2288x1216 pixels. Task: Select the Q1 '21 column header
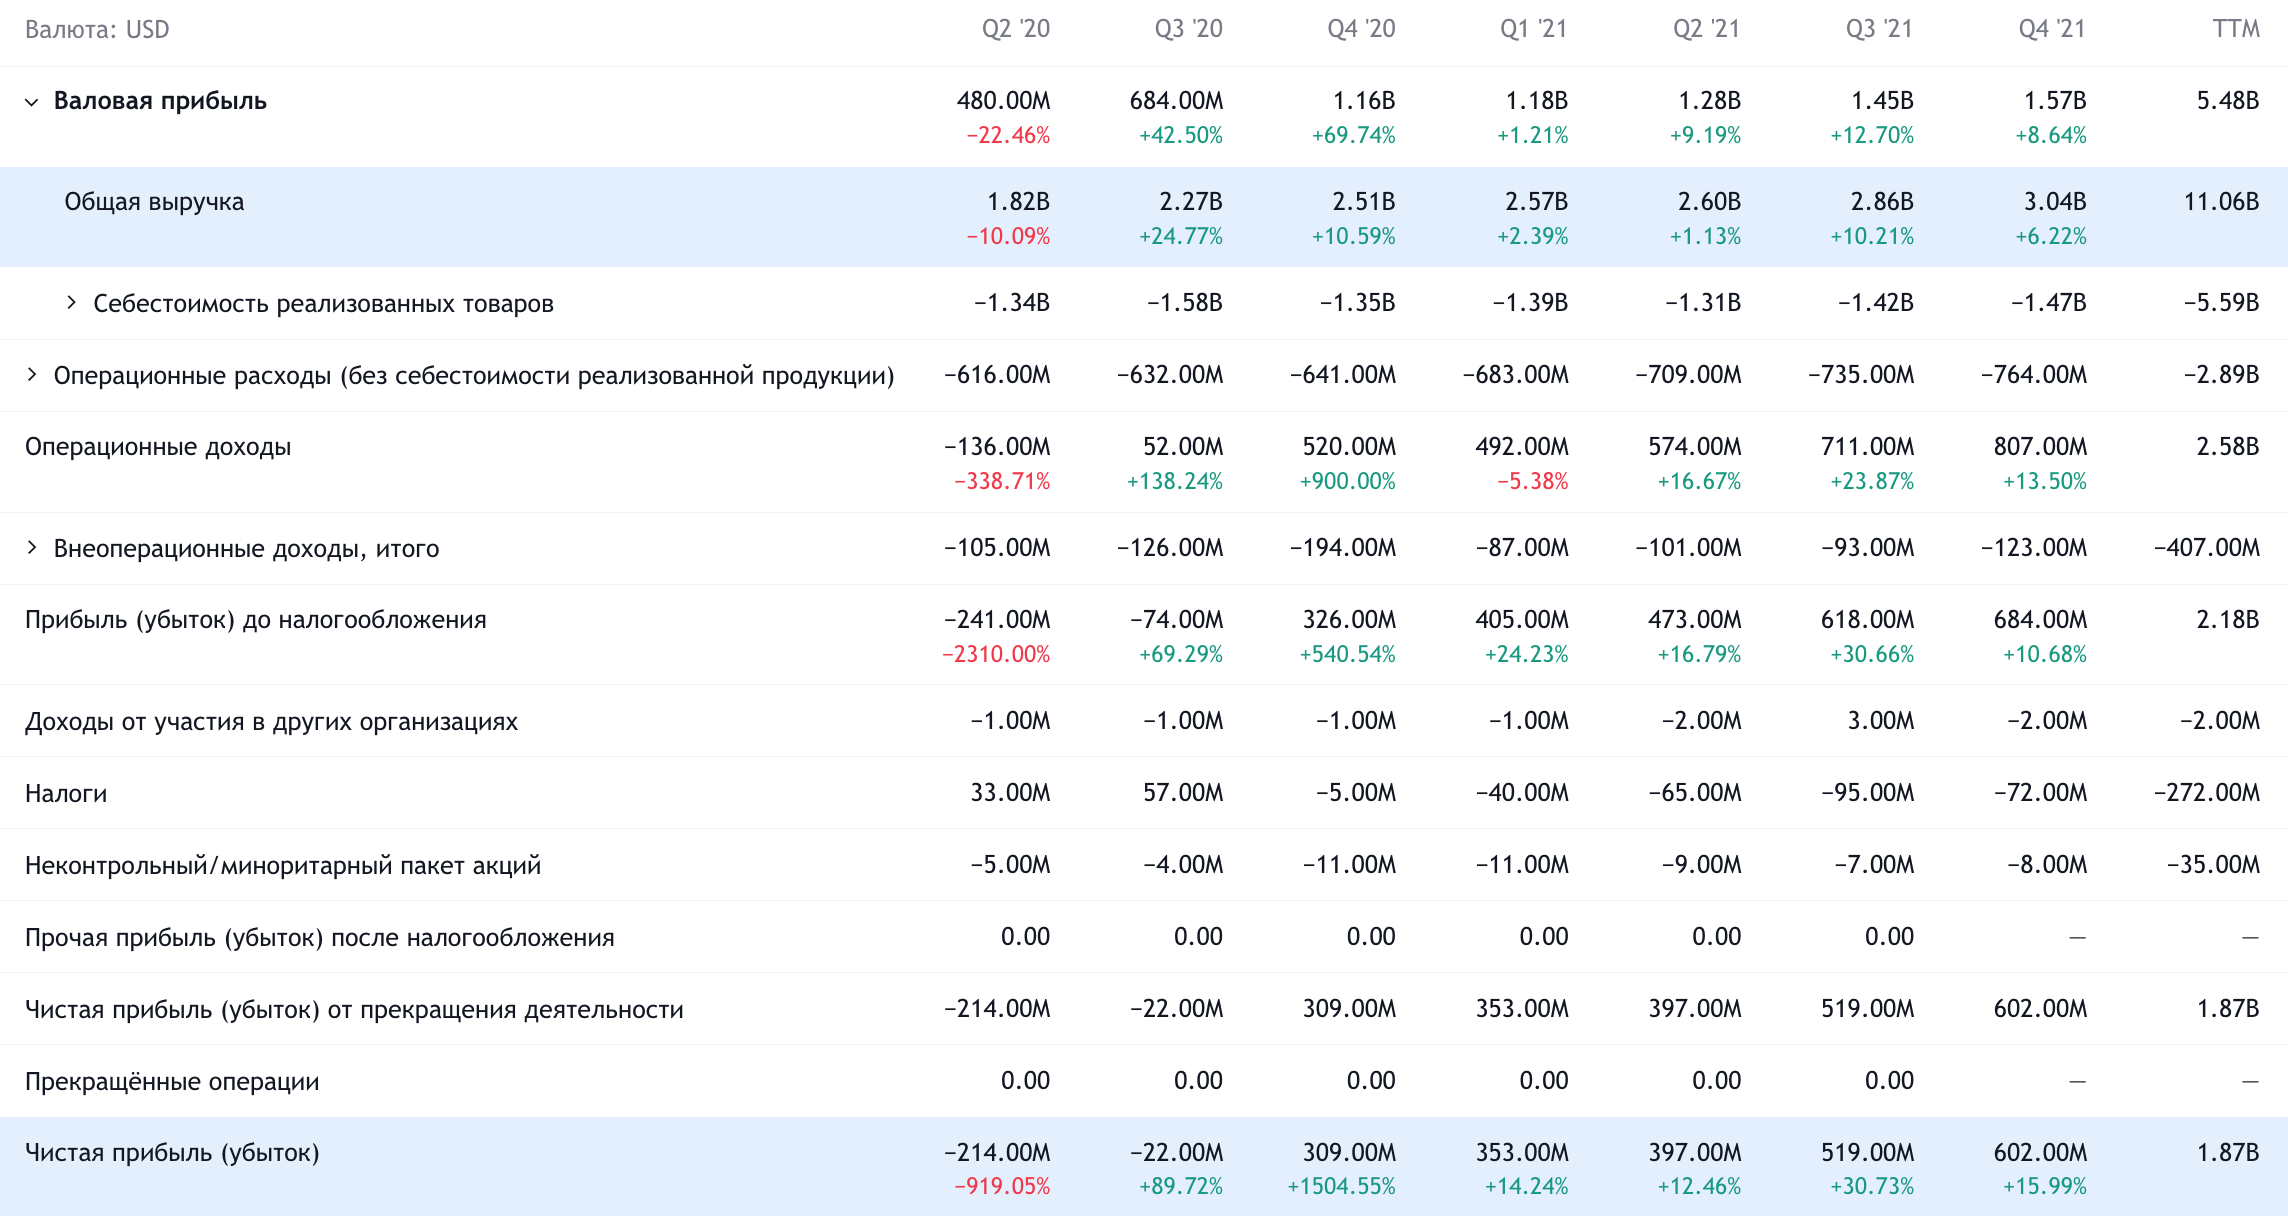tap(1533, 29)
